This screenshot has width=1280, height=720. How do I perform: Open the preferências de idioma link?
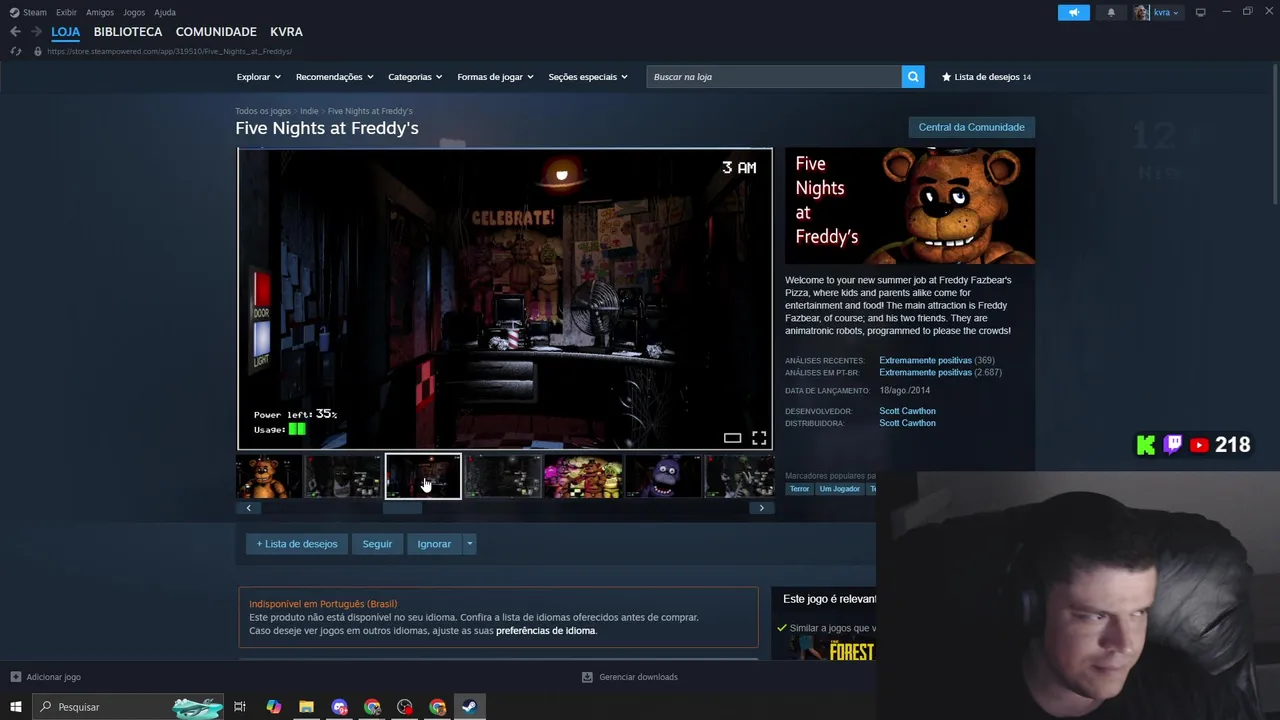[x=545, y=631]
